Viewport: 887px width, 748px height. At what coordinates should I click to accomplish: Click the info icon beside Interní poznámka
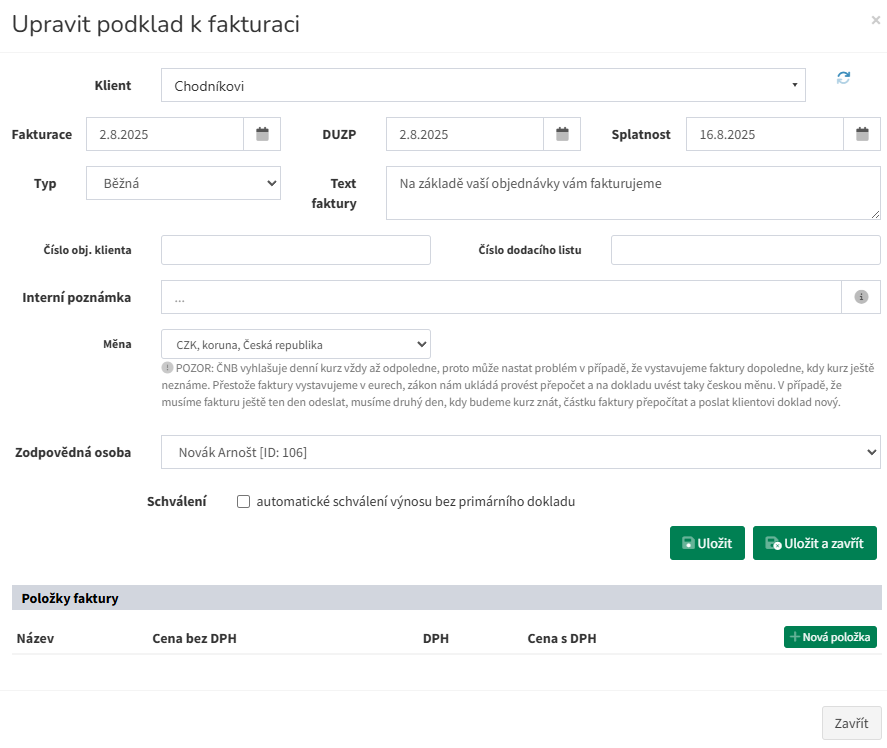tap(861, 297)
